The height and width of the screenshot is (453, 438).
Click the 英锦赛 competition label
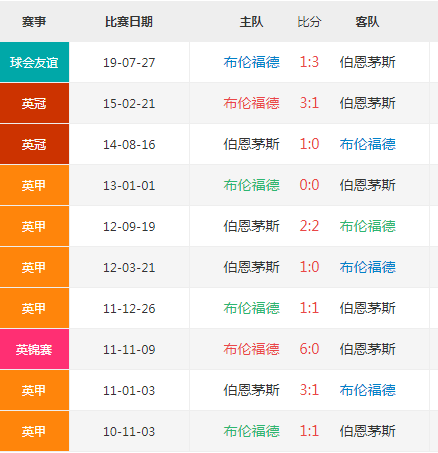[x=34, y=349]
